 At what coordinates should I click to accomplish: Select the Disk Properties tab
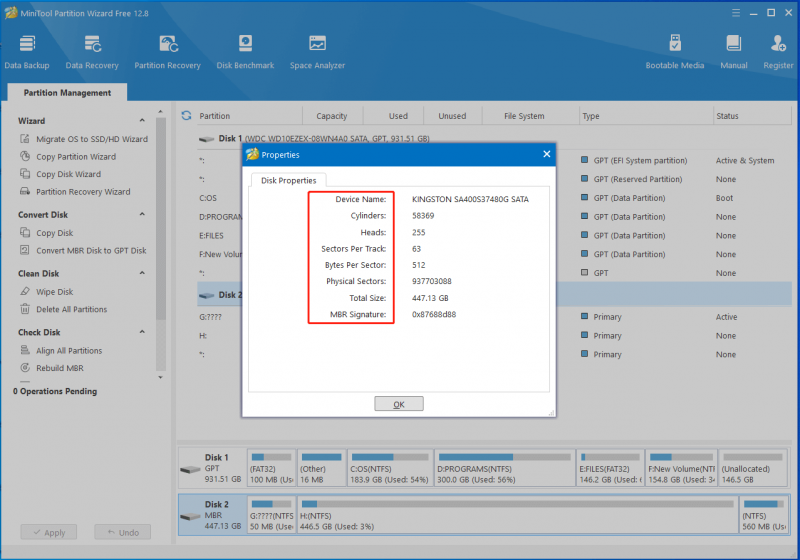289,180
